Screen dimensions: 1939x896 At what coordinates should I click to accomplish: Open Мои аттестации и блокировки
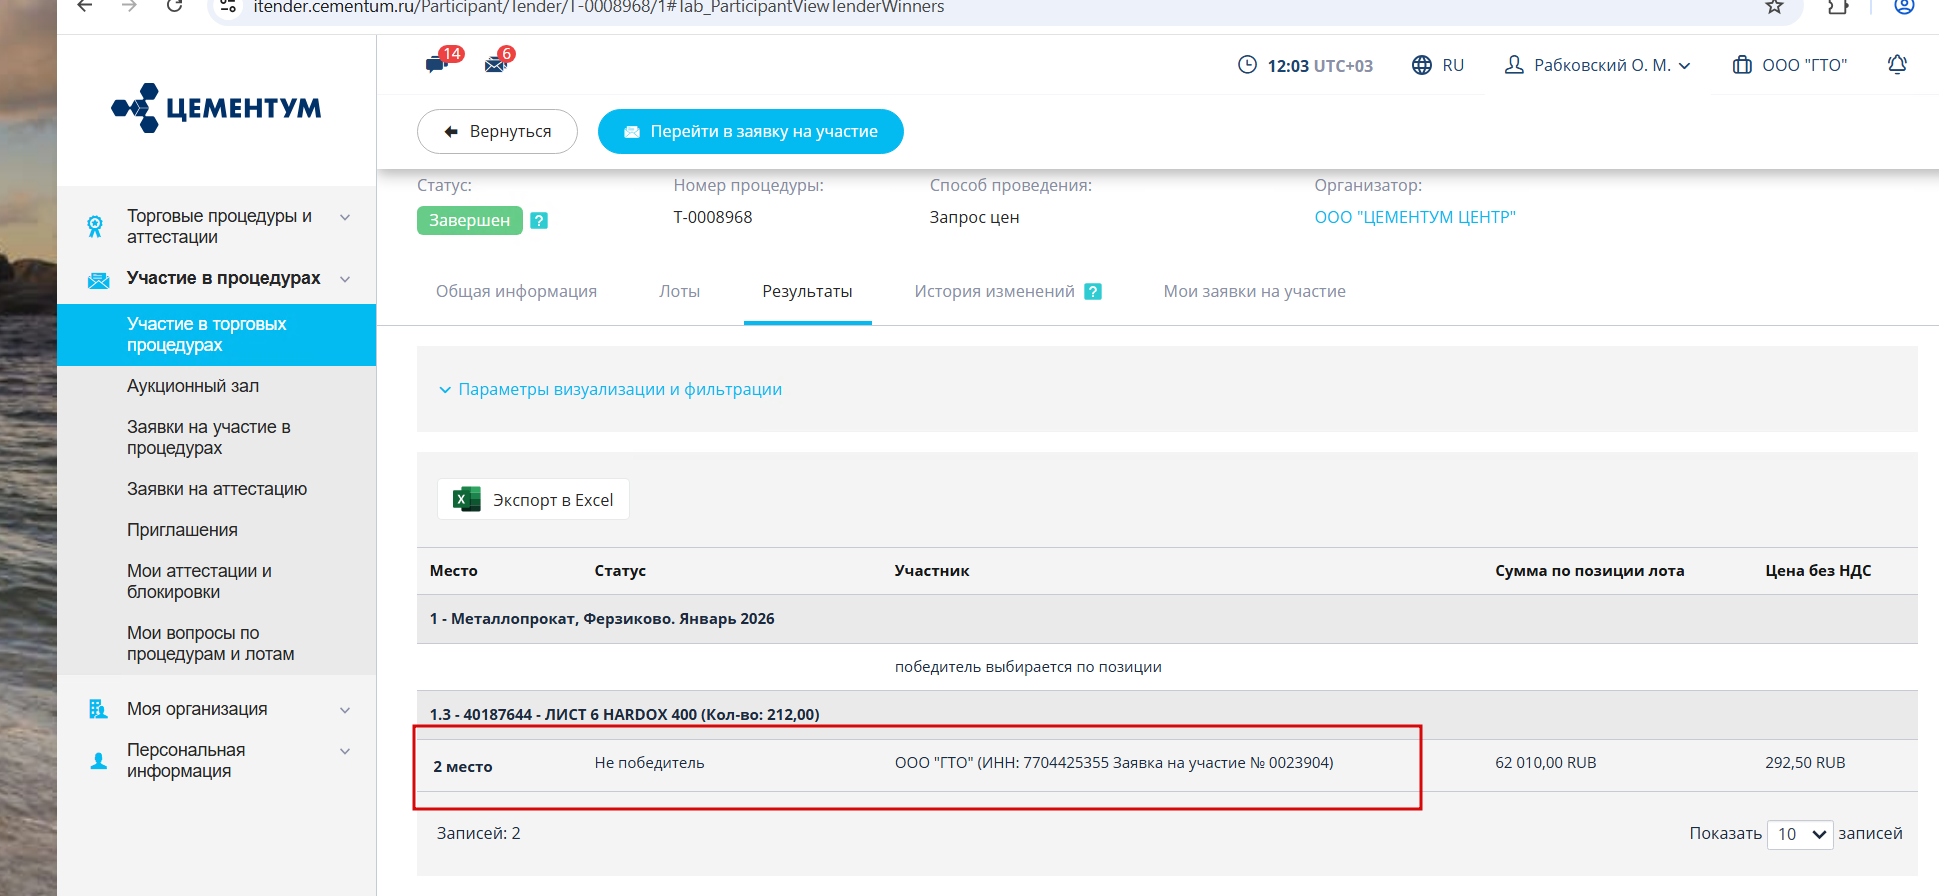click(x=199, y=581)
